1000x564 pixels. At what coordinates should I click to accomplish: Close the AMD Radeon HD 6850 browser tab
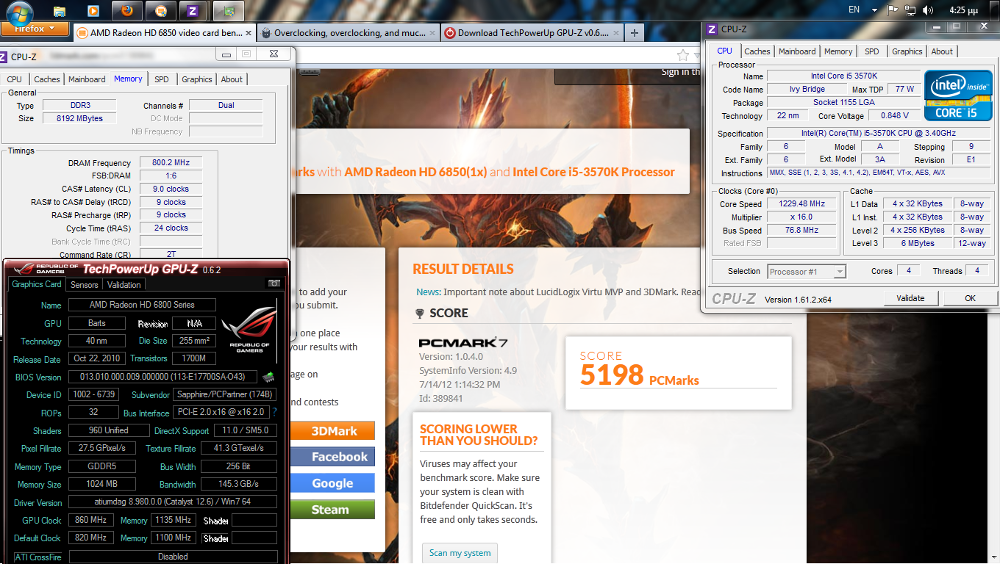(249, 33)
